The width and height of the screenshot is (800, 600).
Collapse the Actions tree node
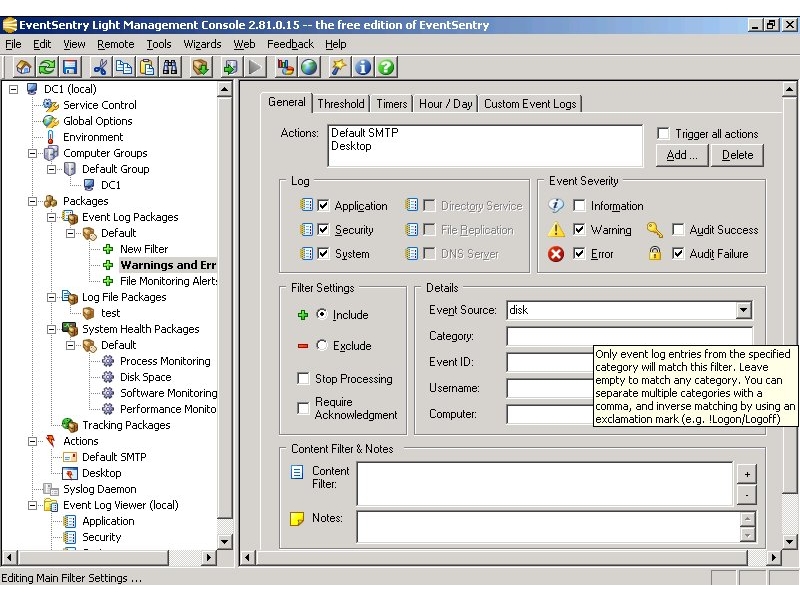(33, 441)
